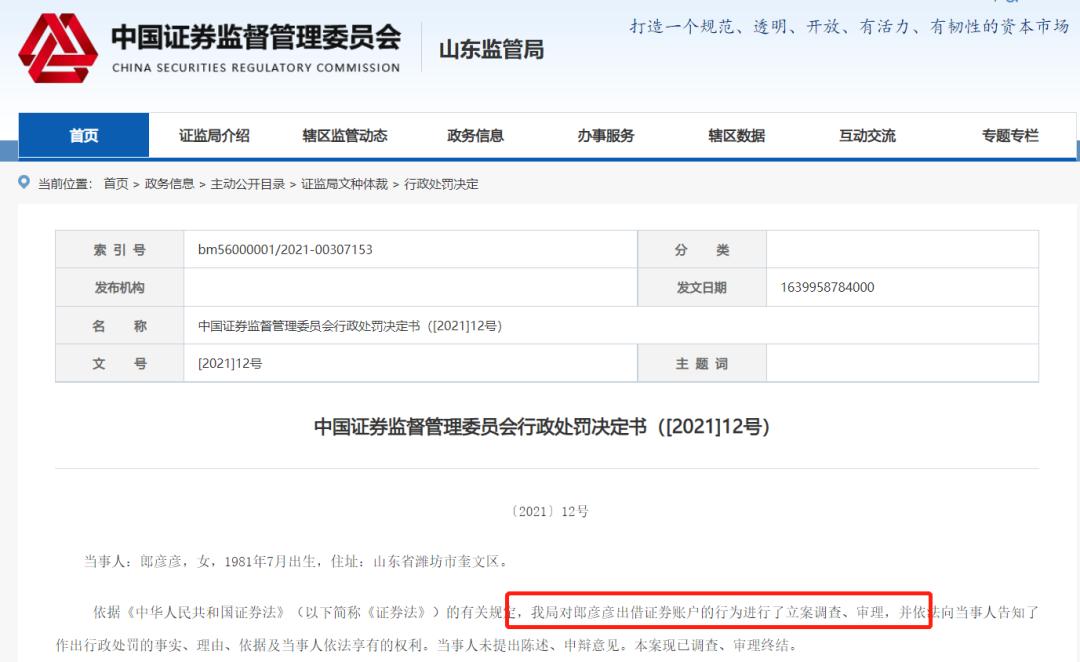
Task: Open the 政务信息 navigation item
Action: [475, 136]
